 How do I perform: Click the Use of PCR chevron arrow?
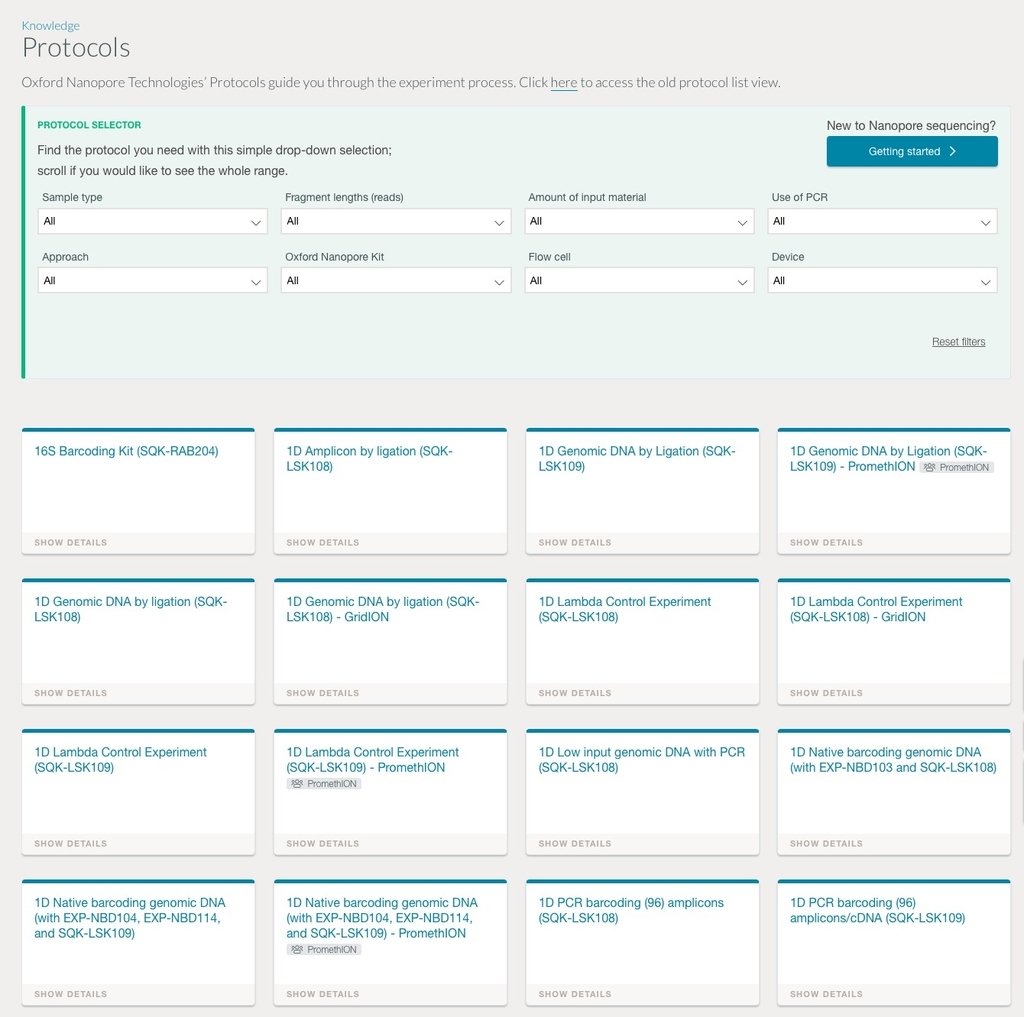[985, 223]
